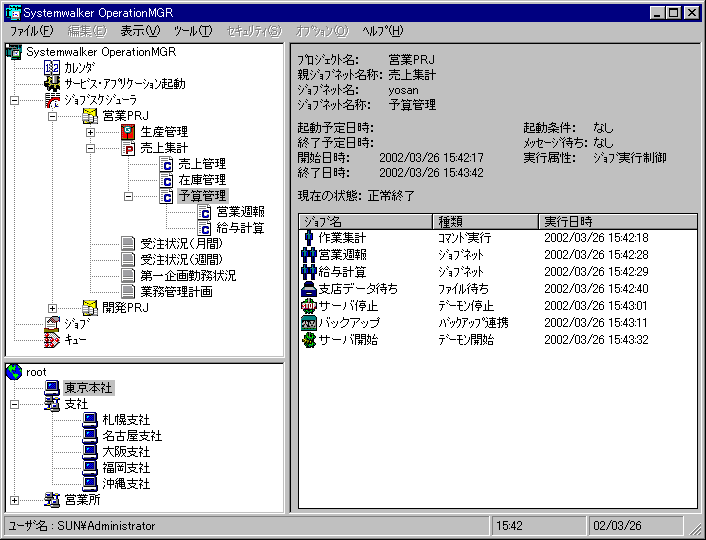Open the ファイル(F) menu

pyautogui.click(x=32, y=31)
